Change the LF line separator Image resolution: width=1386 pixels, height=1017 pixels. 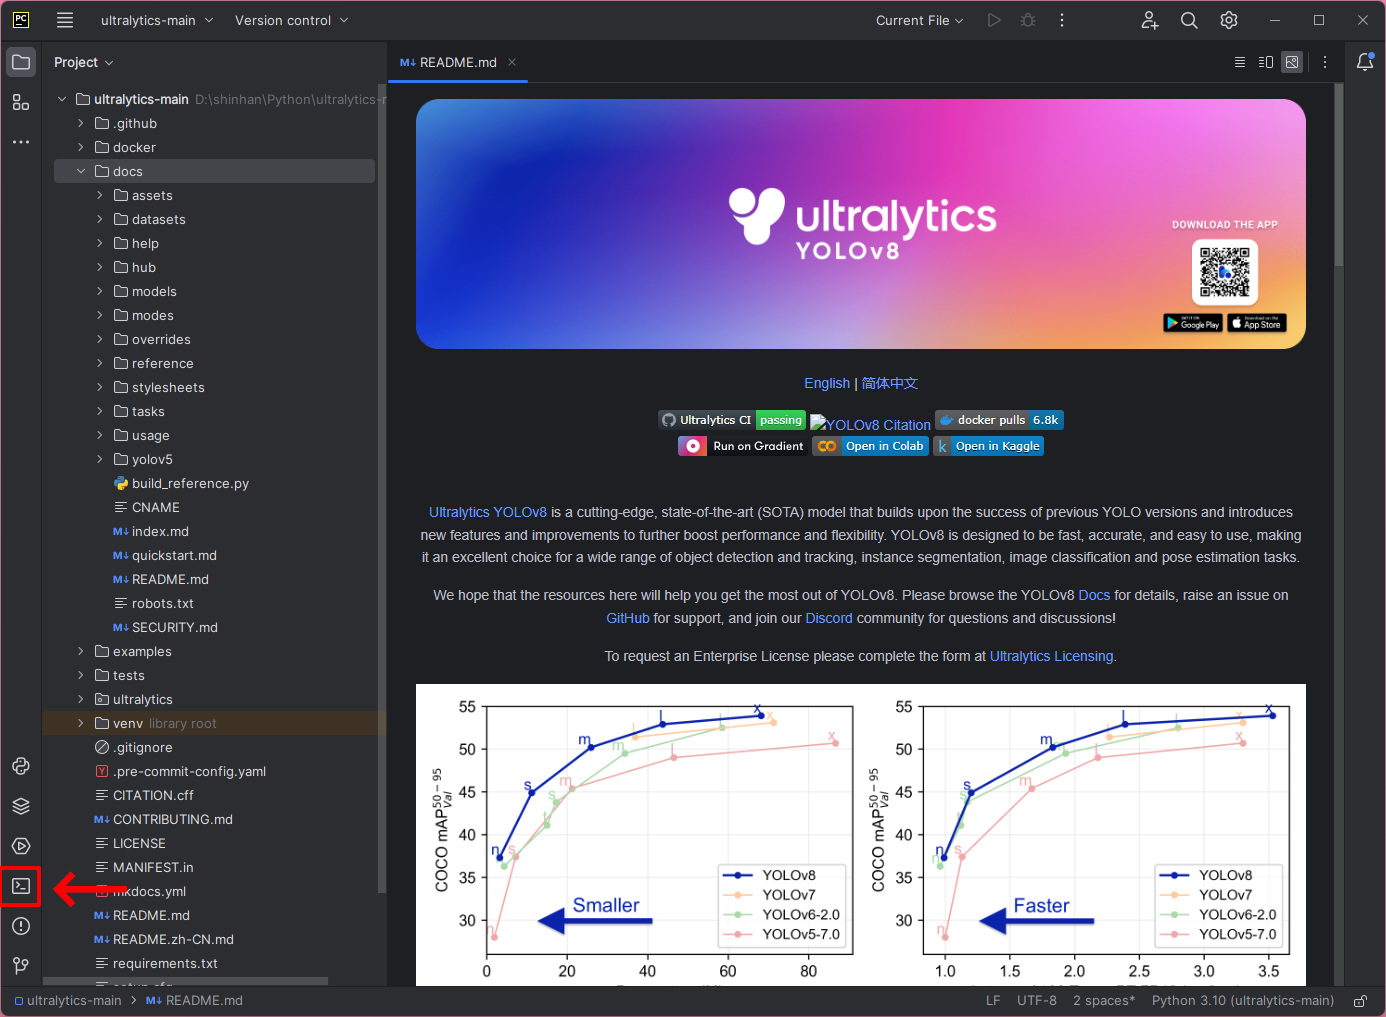pos(993,1001)
